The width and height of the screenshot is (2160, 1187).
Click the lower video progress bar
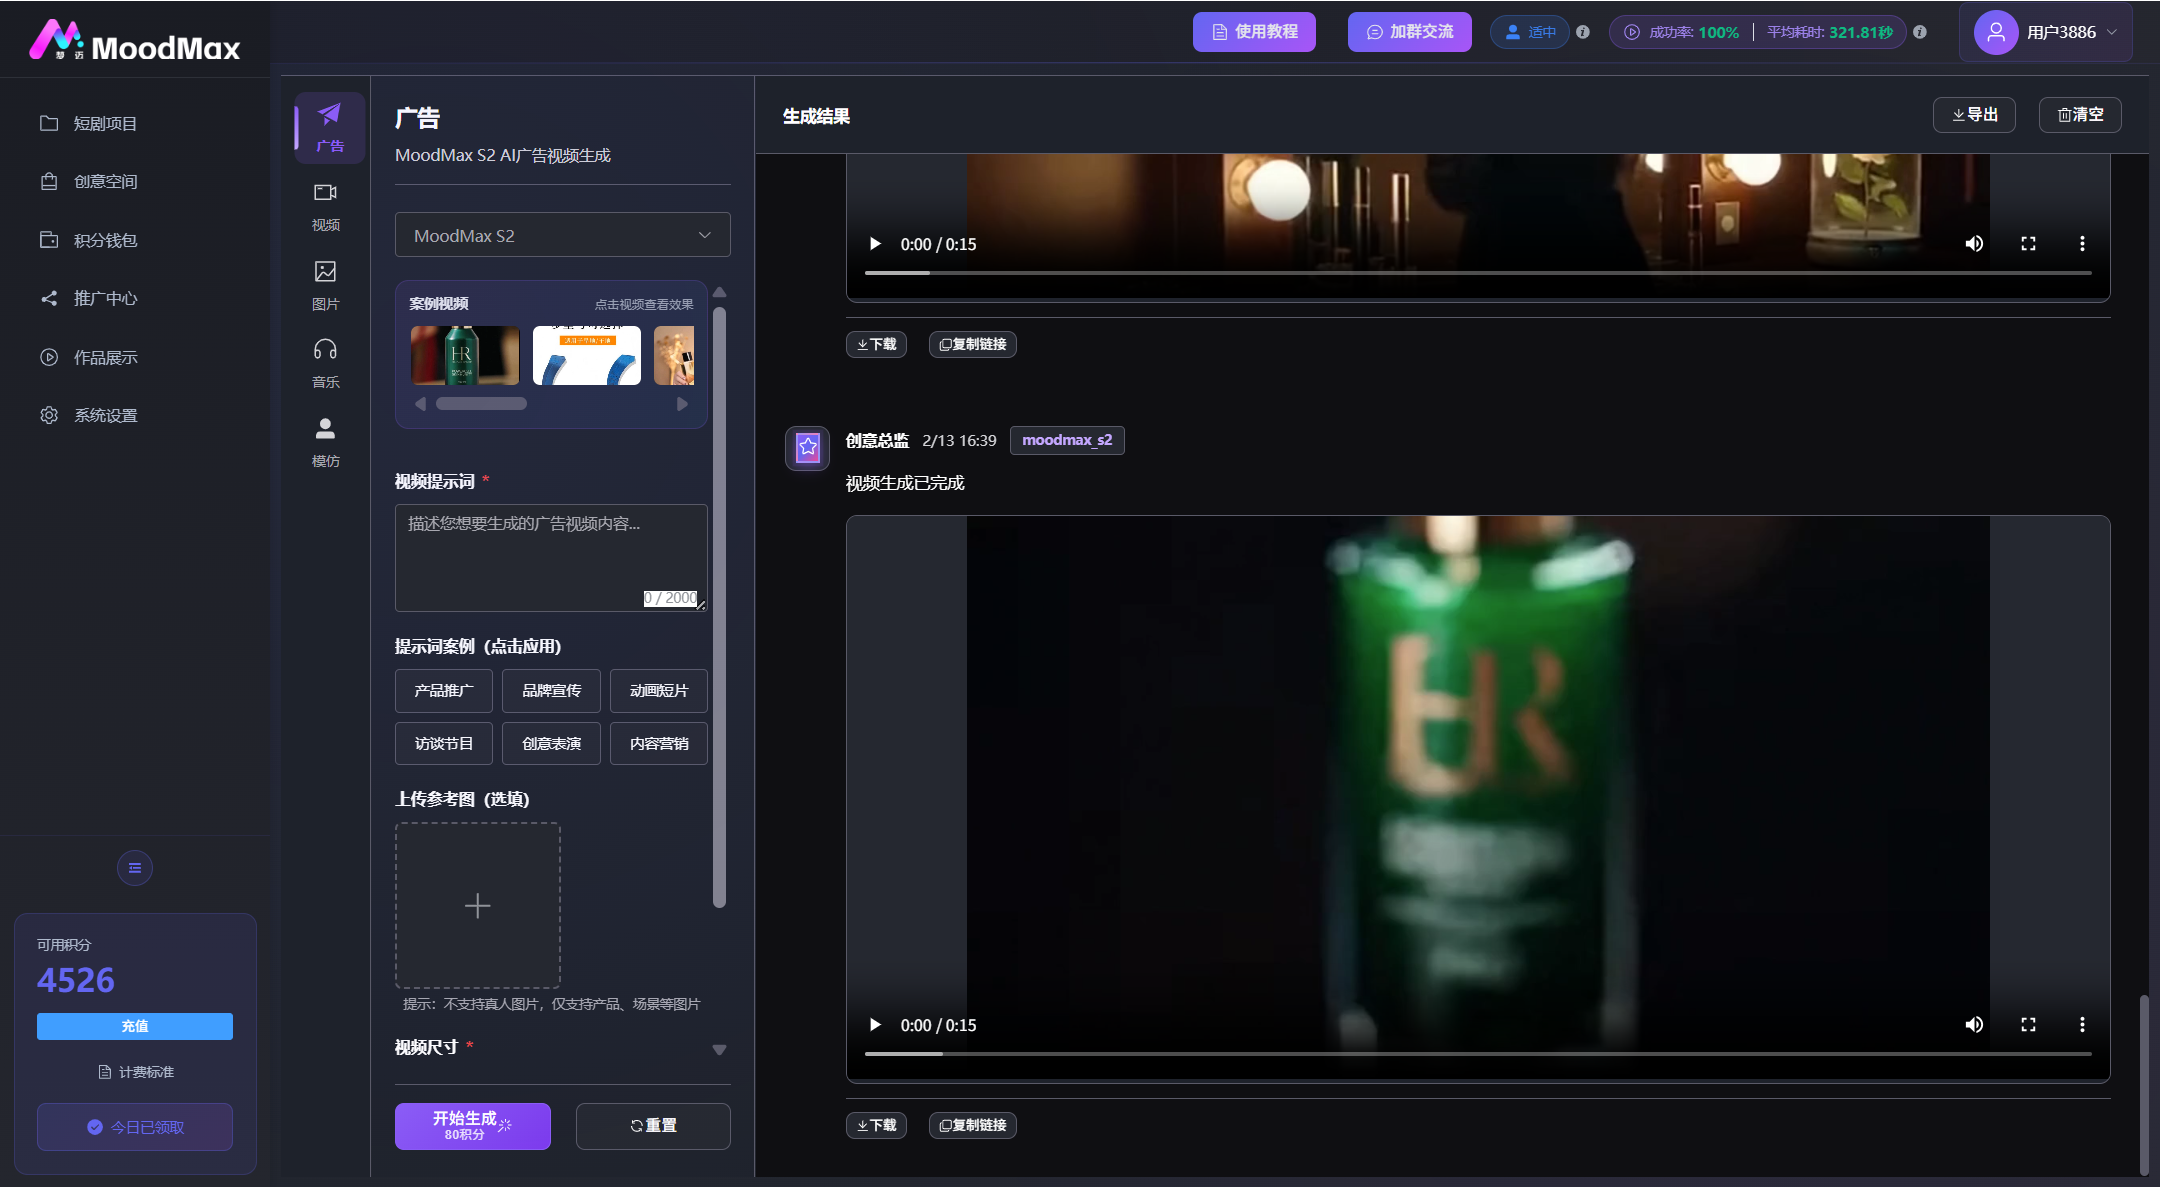(1478, 1054)
